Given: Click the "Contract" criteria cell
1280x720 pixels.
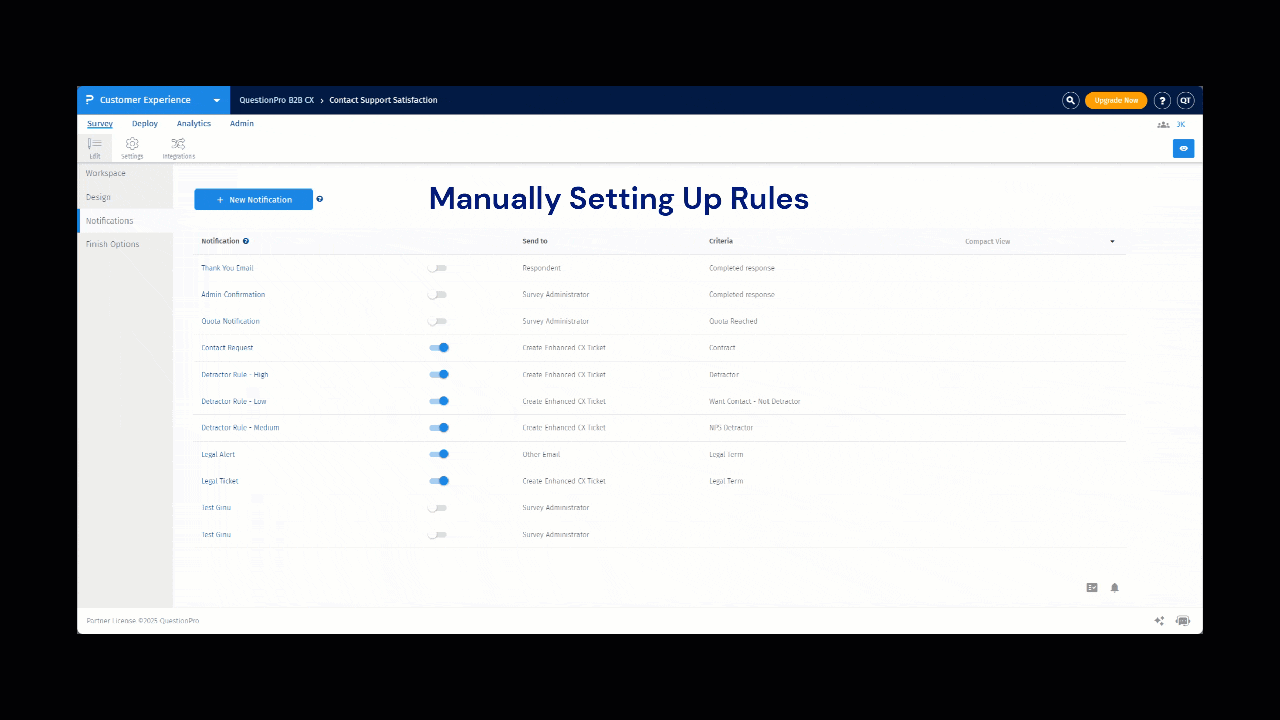Looking at the screenshot, I should [x=722, y=348].
